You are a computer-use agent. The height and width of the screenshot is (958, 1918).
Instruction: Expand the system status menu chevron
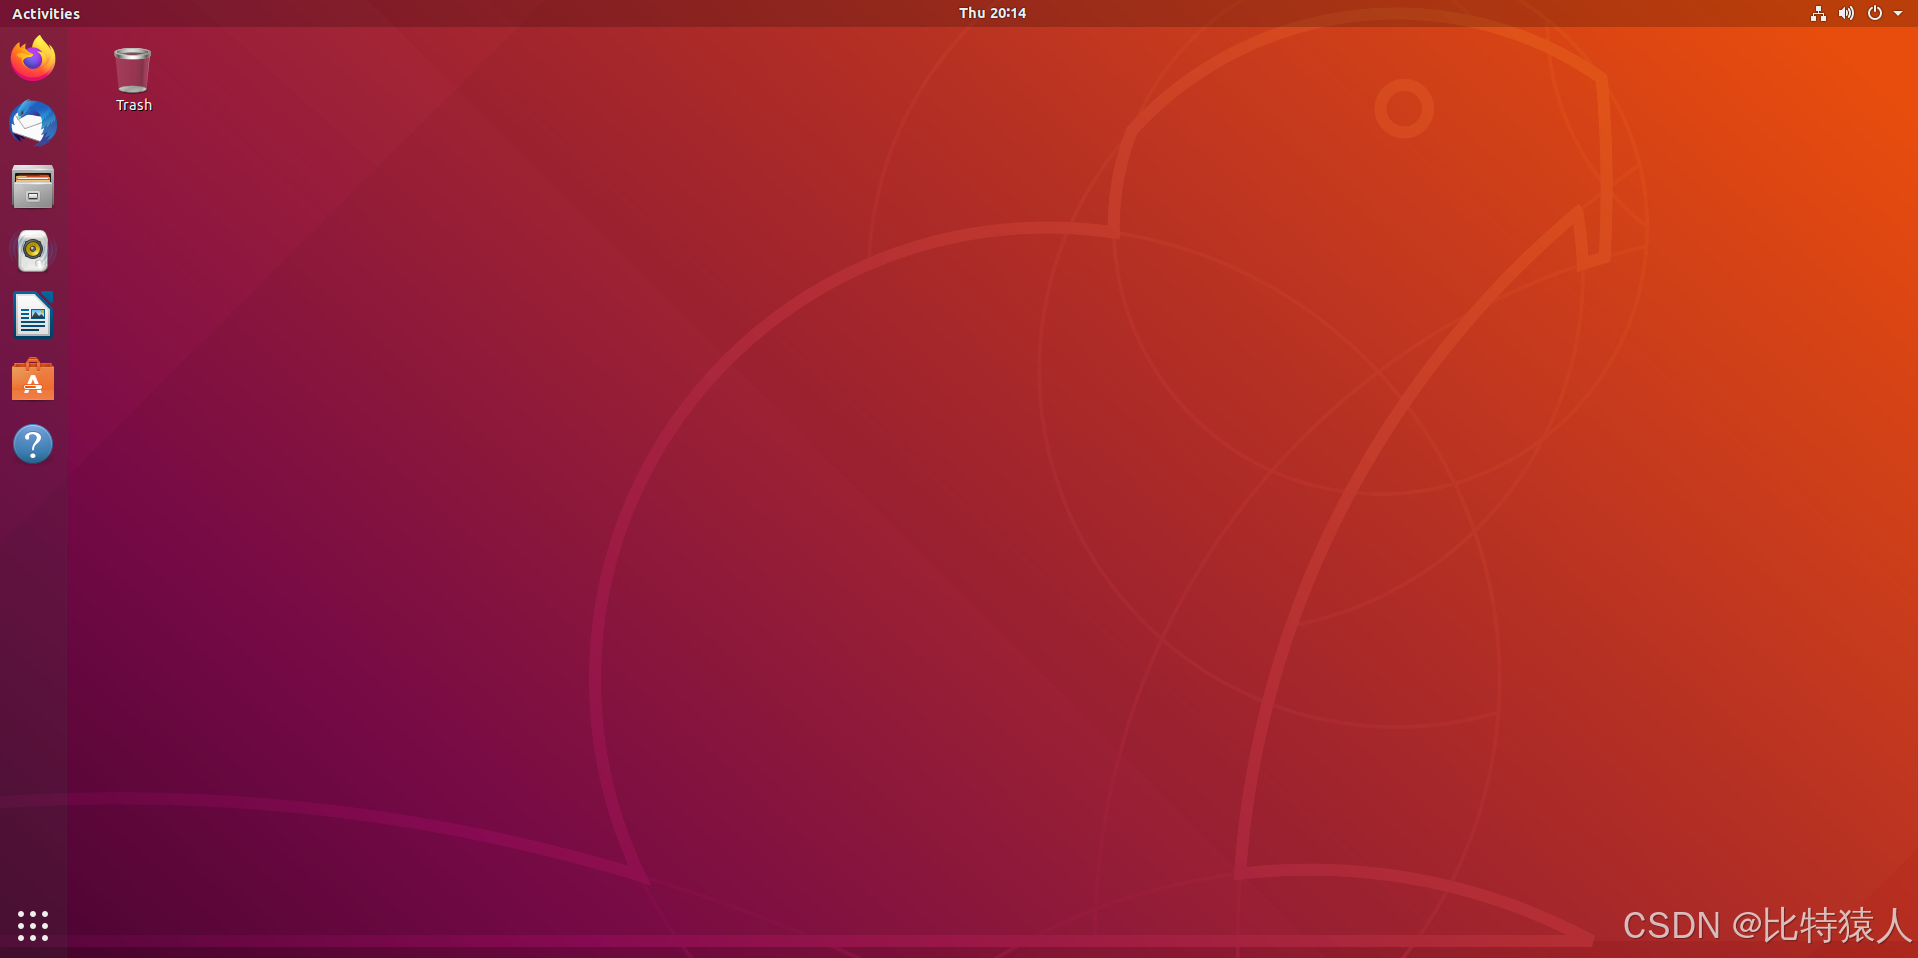[x=1896, y=13]
